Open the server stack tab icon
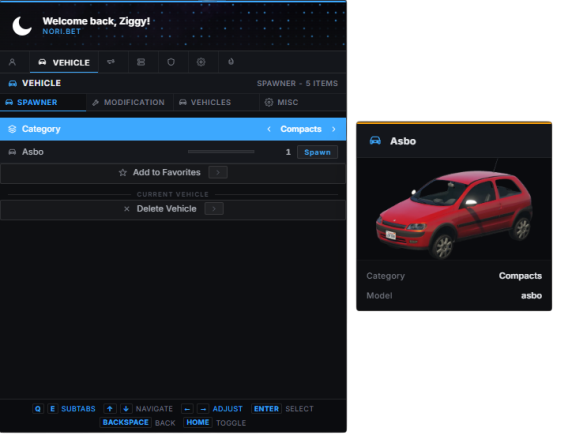Viewport: 568px width, 439px height. tap(141, 62)
